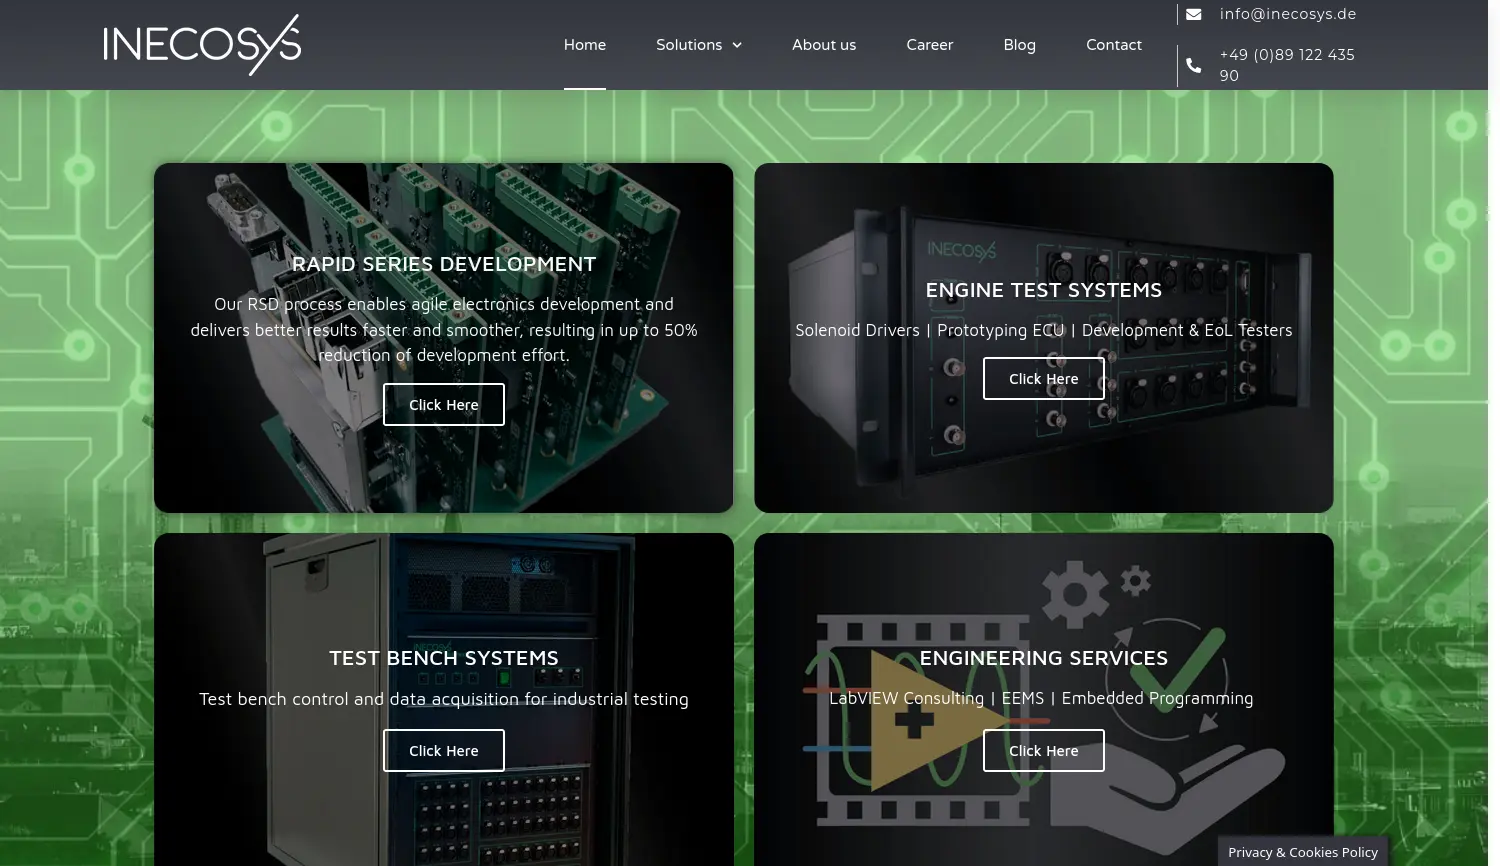Click the Test Bench Systems card title
Screen dimensions: 1500x866
point(443,658)
